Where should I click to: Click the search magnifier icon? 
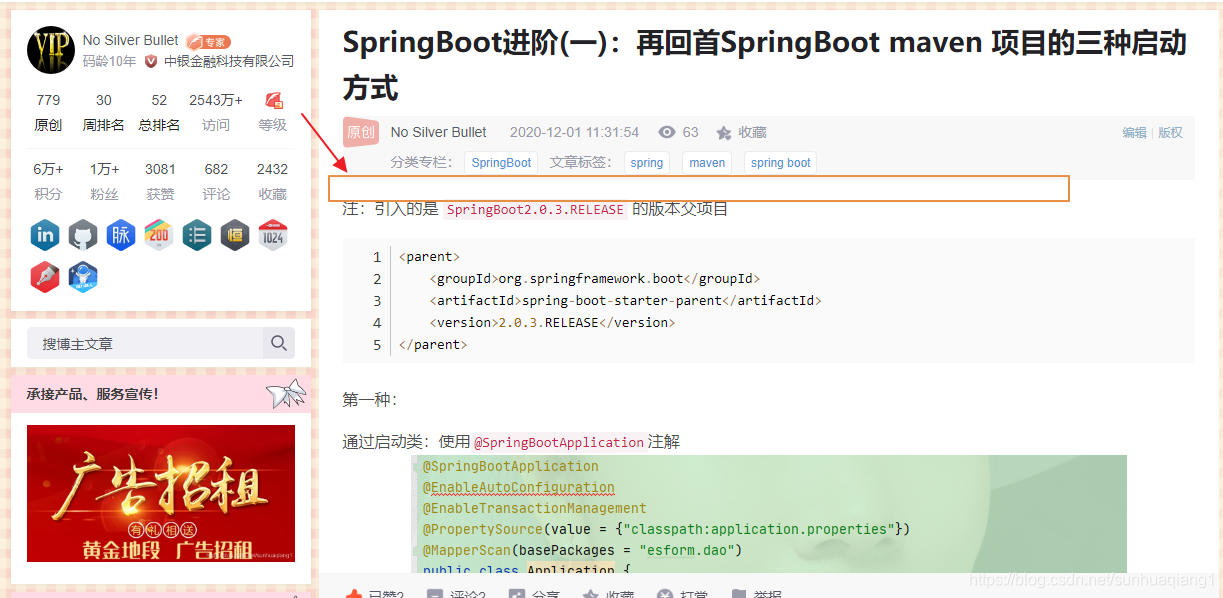click(x=279, y=343)
